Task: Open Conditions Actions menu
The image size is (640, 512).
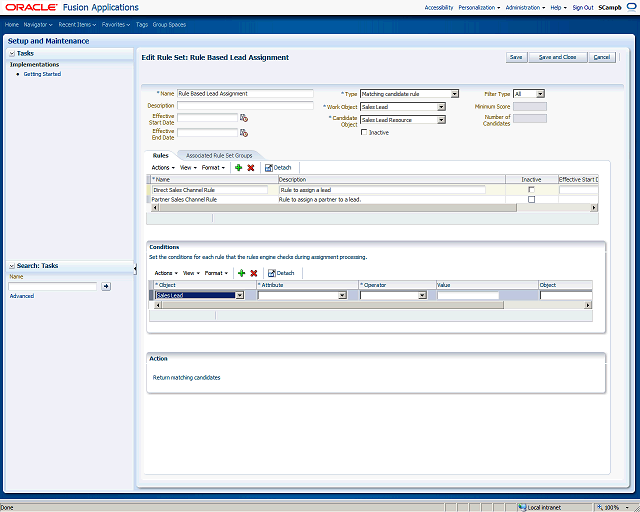Action: [x=166, y=273]
